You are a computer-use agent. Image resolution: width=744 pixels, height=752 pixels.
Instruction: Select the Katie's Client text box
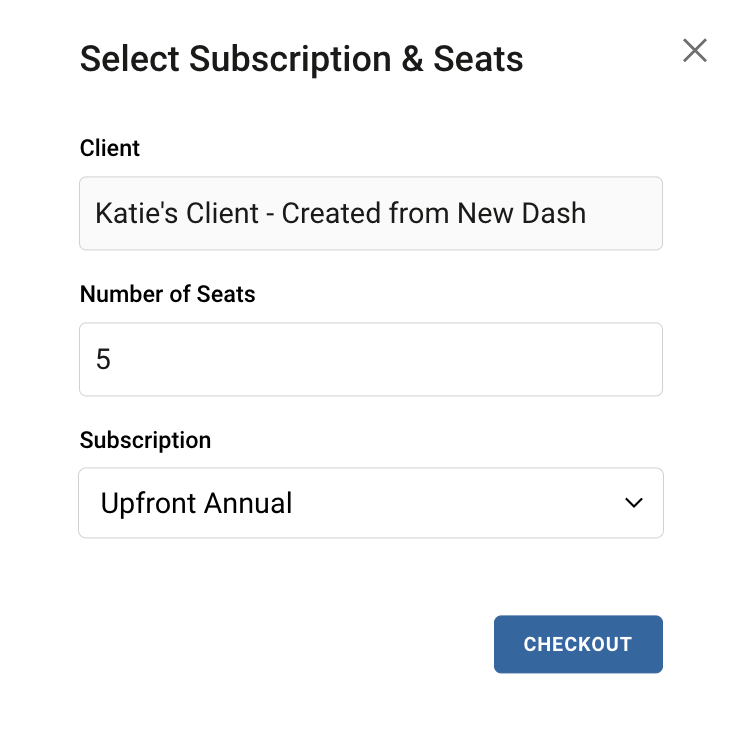371,213
